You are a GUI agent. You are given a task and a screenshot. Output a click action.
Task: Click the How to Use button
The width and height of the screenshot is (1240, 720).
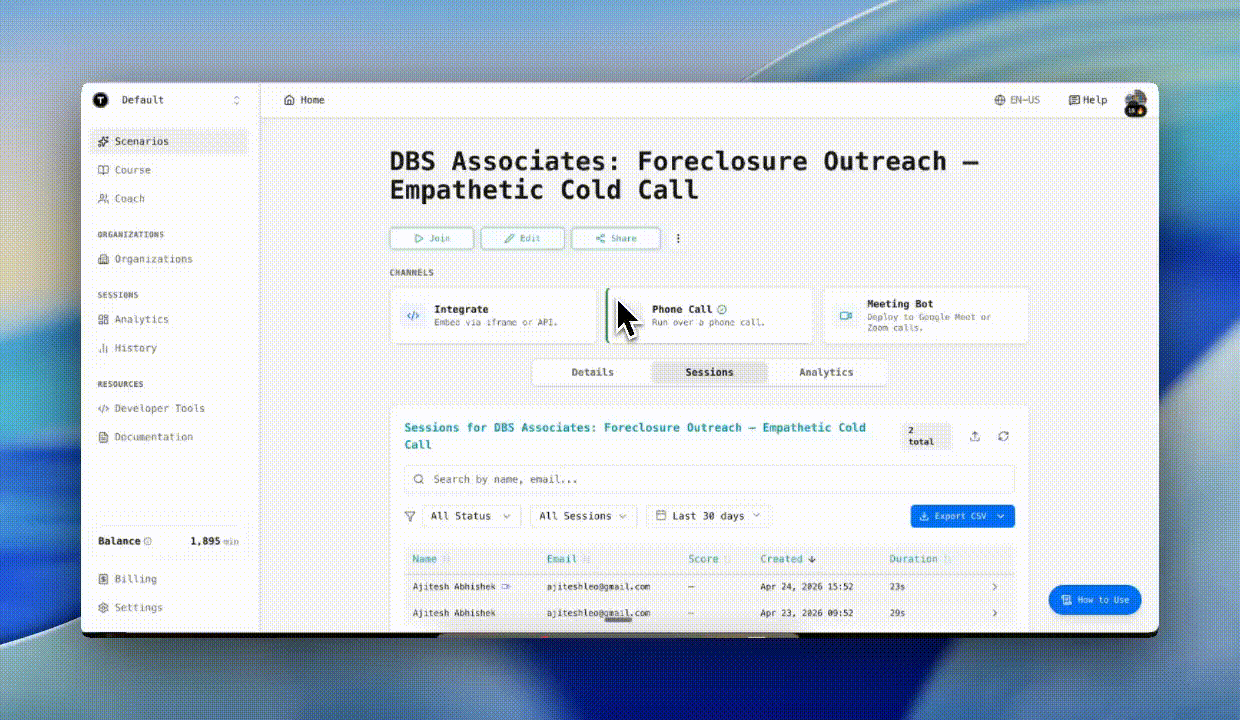tap(1094, 600)
